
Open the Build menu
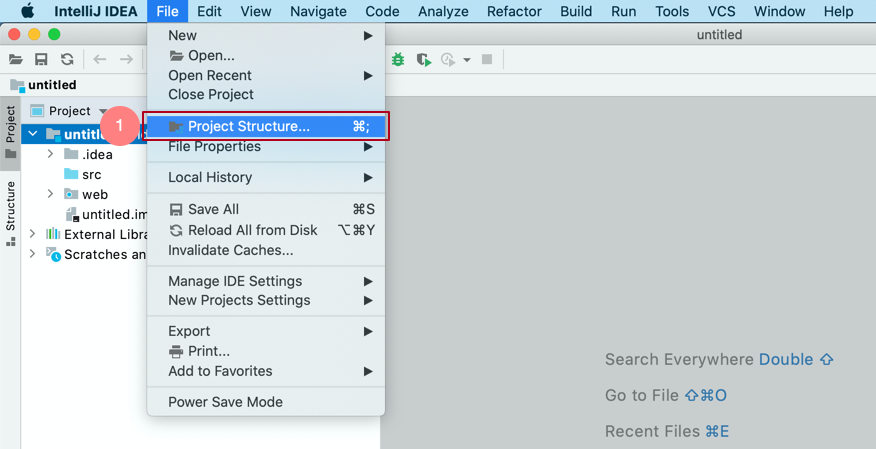576,11
